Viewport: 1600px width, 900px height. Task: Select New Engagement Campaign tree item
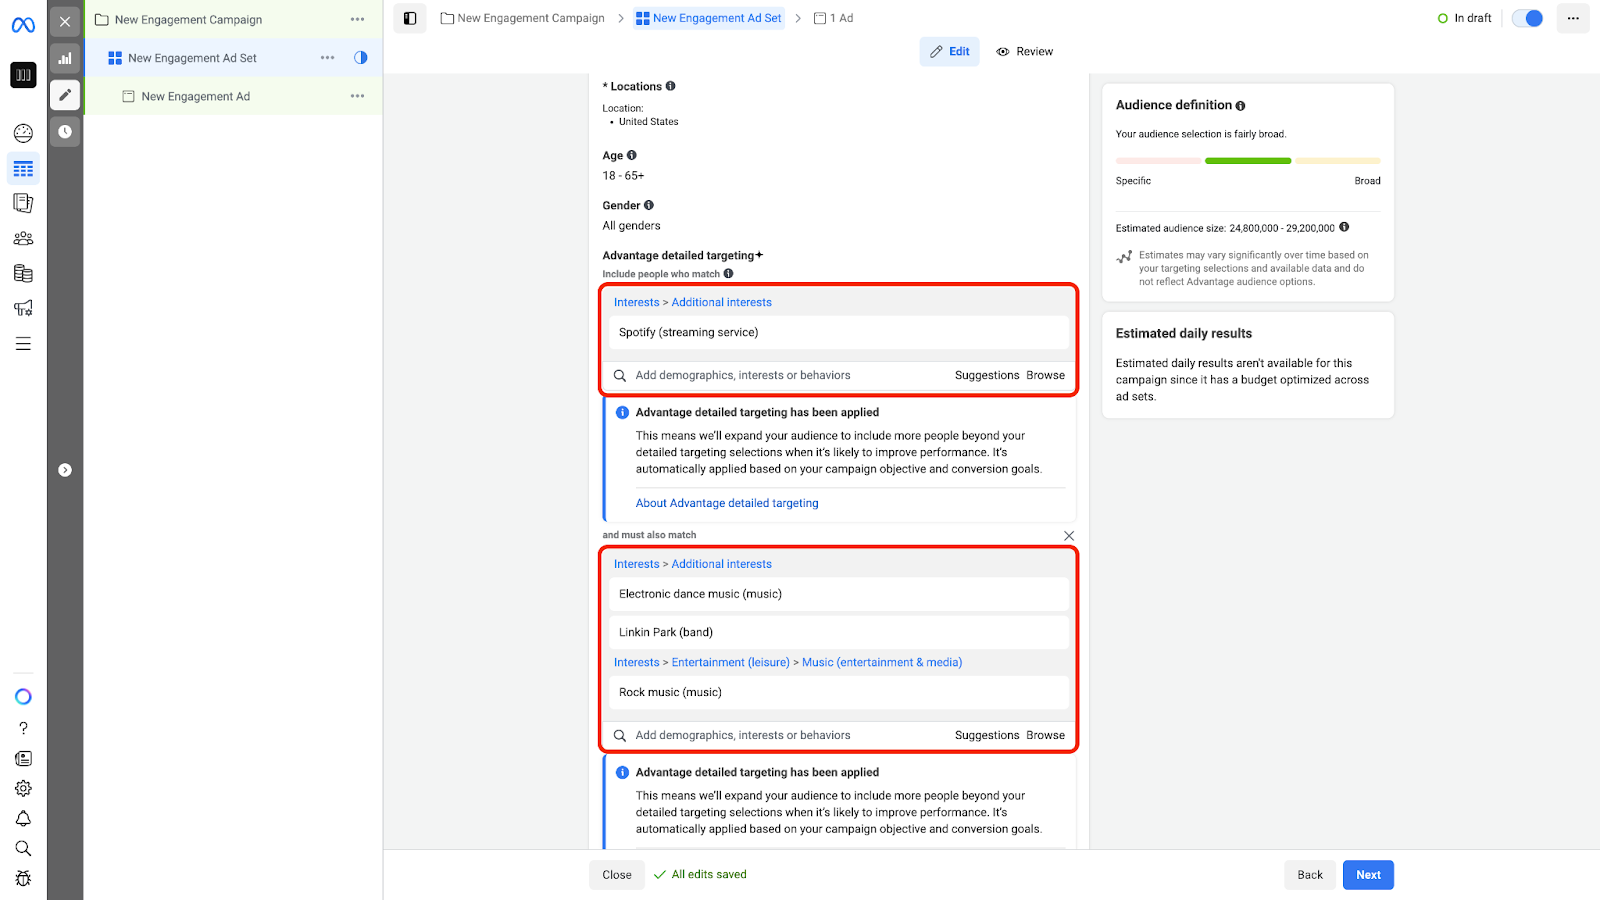188,20
